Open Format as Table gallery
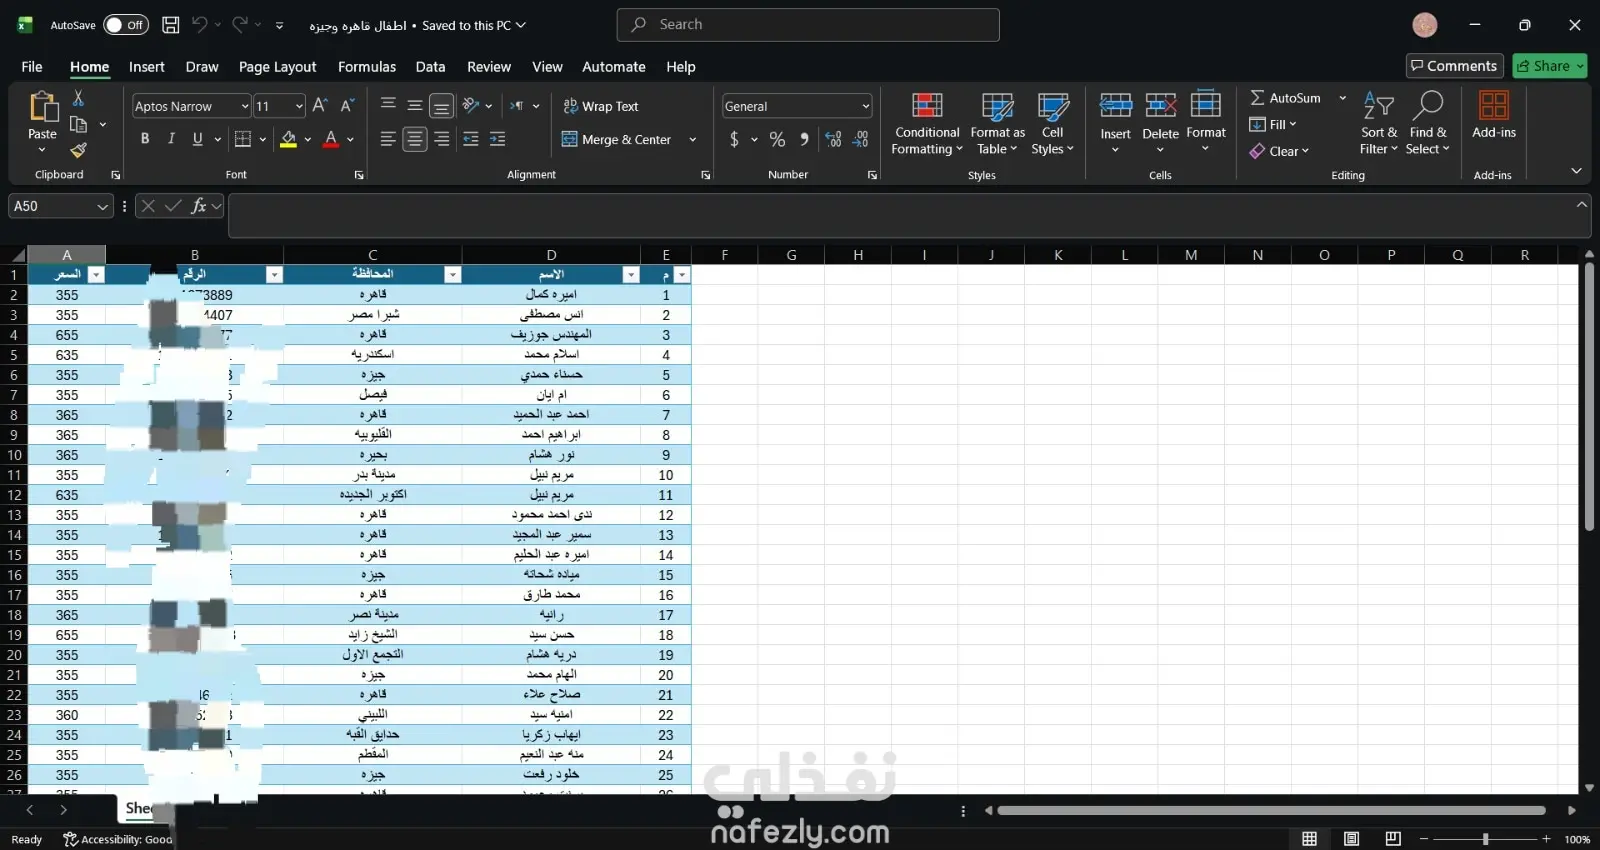Viewport: 1600px width, 850px height. pos(997,124)
